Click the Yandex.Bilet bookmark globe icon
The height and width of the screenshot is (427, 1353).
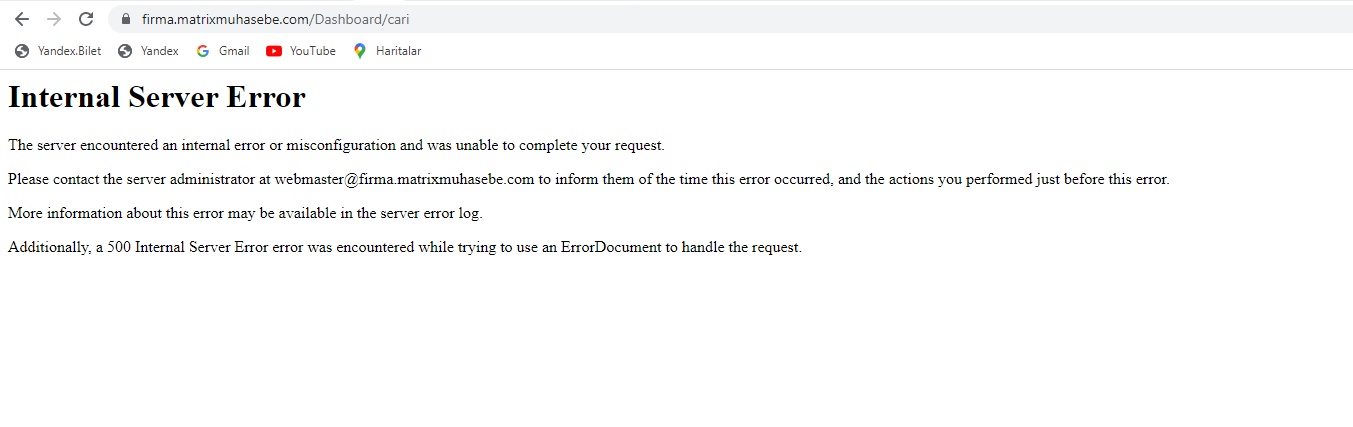coord(22,51)
